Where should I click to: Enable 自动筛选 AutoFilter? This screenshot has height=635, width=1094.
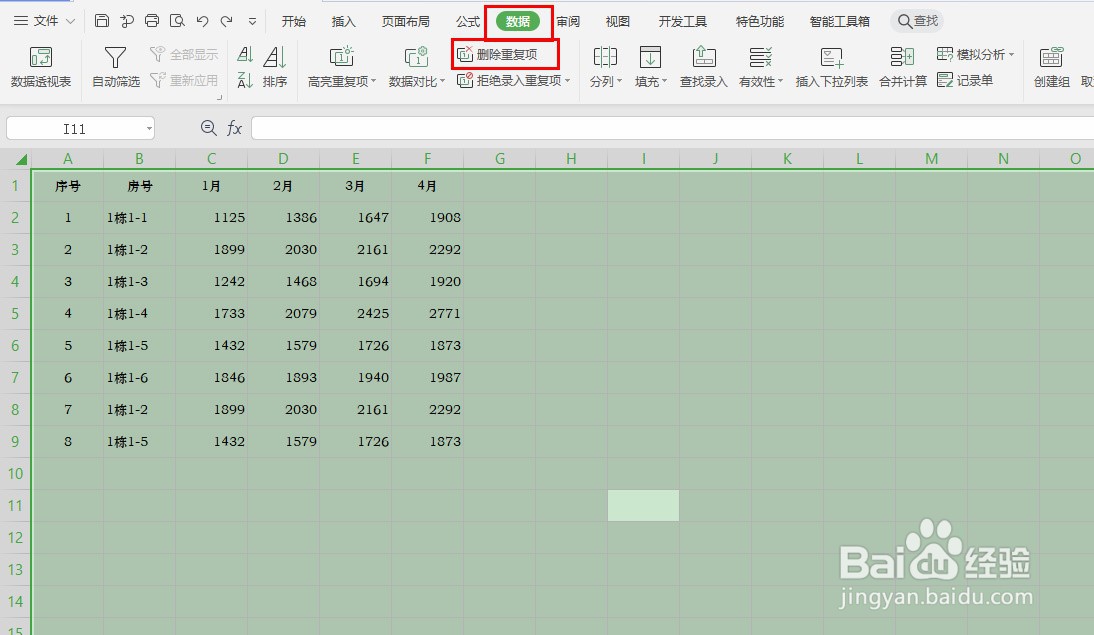[x=114, y=67]
